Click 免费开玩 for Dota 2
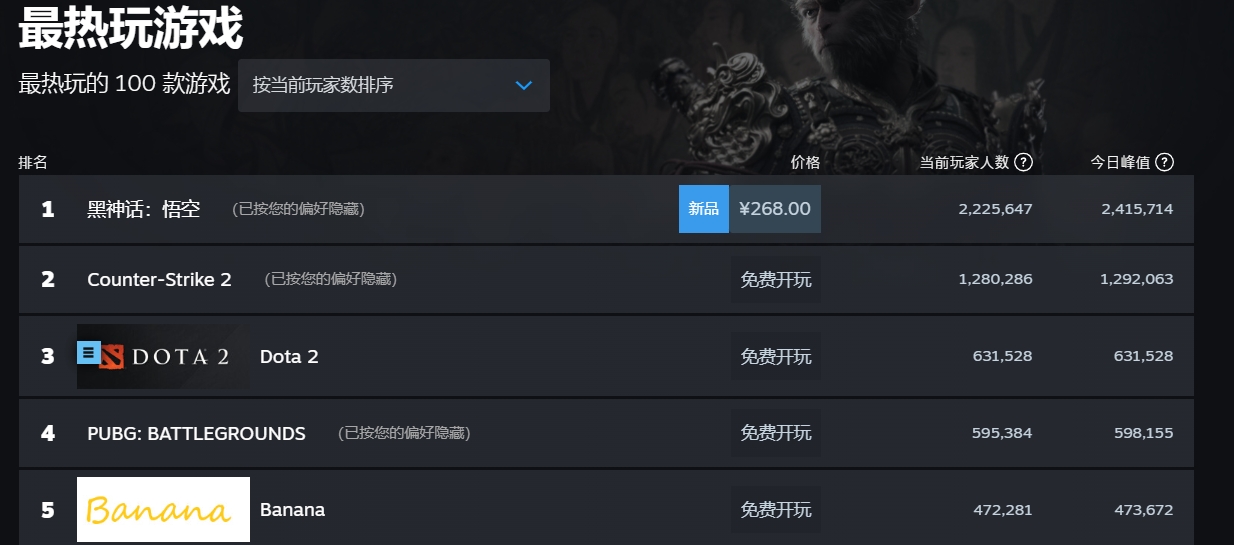Viewport: 1234px width, 545px height. point(776,356)
